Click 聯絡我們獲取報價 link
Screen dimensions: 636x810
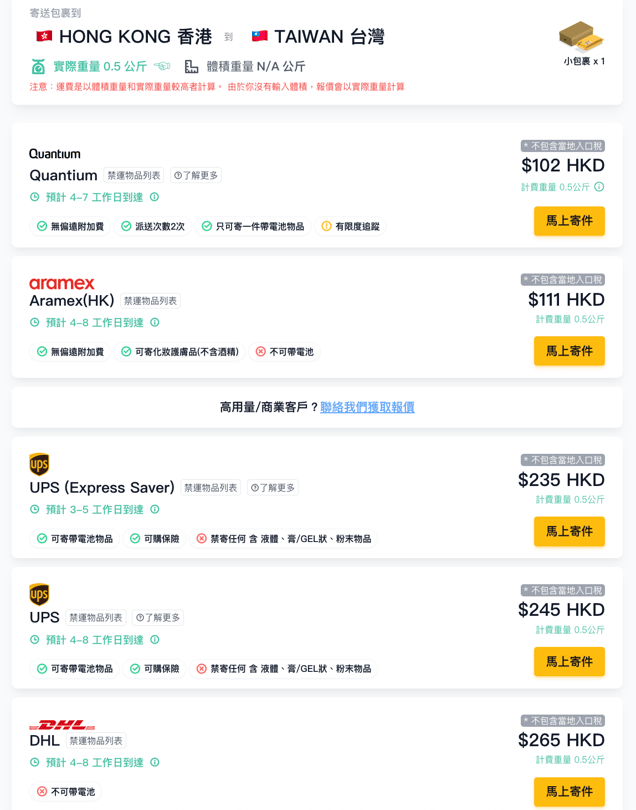[x=367, y=407]
